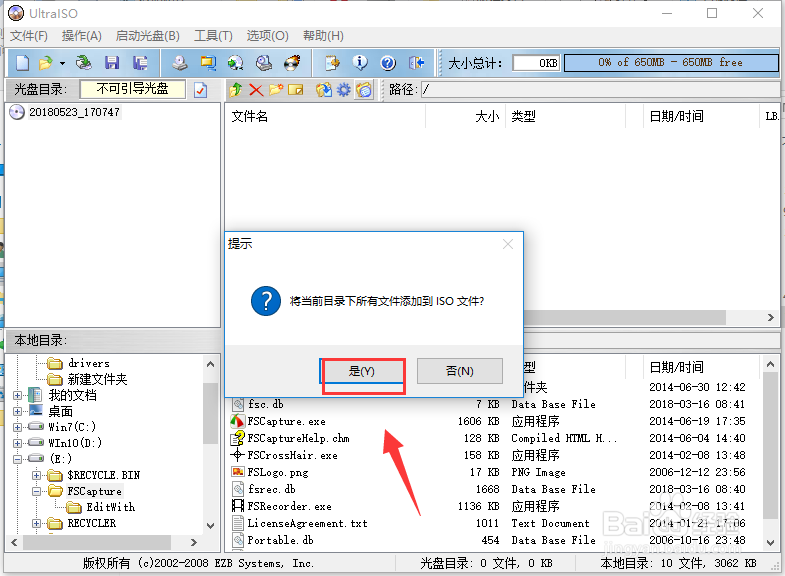Open the 启动光盘(B) menu
This screenshot has width=785, height=576.
(148, 36)
